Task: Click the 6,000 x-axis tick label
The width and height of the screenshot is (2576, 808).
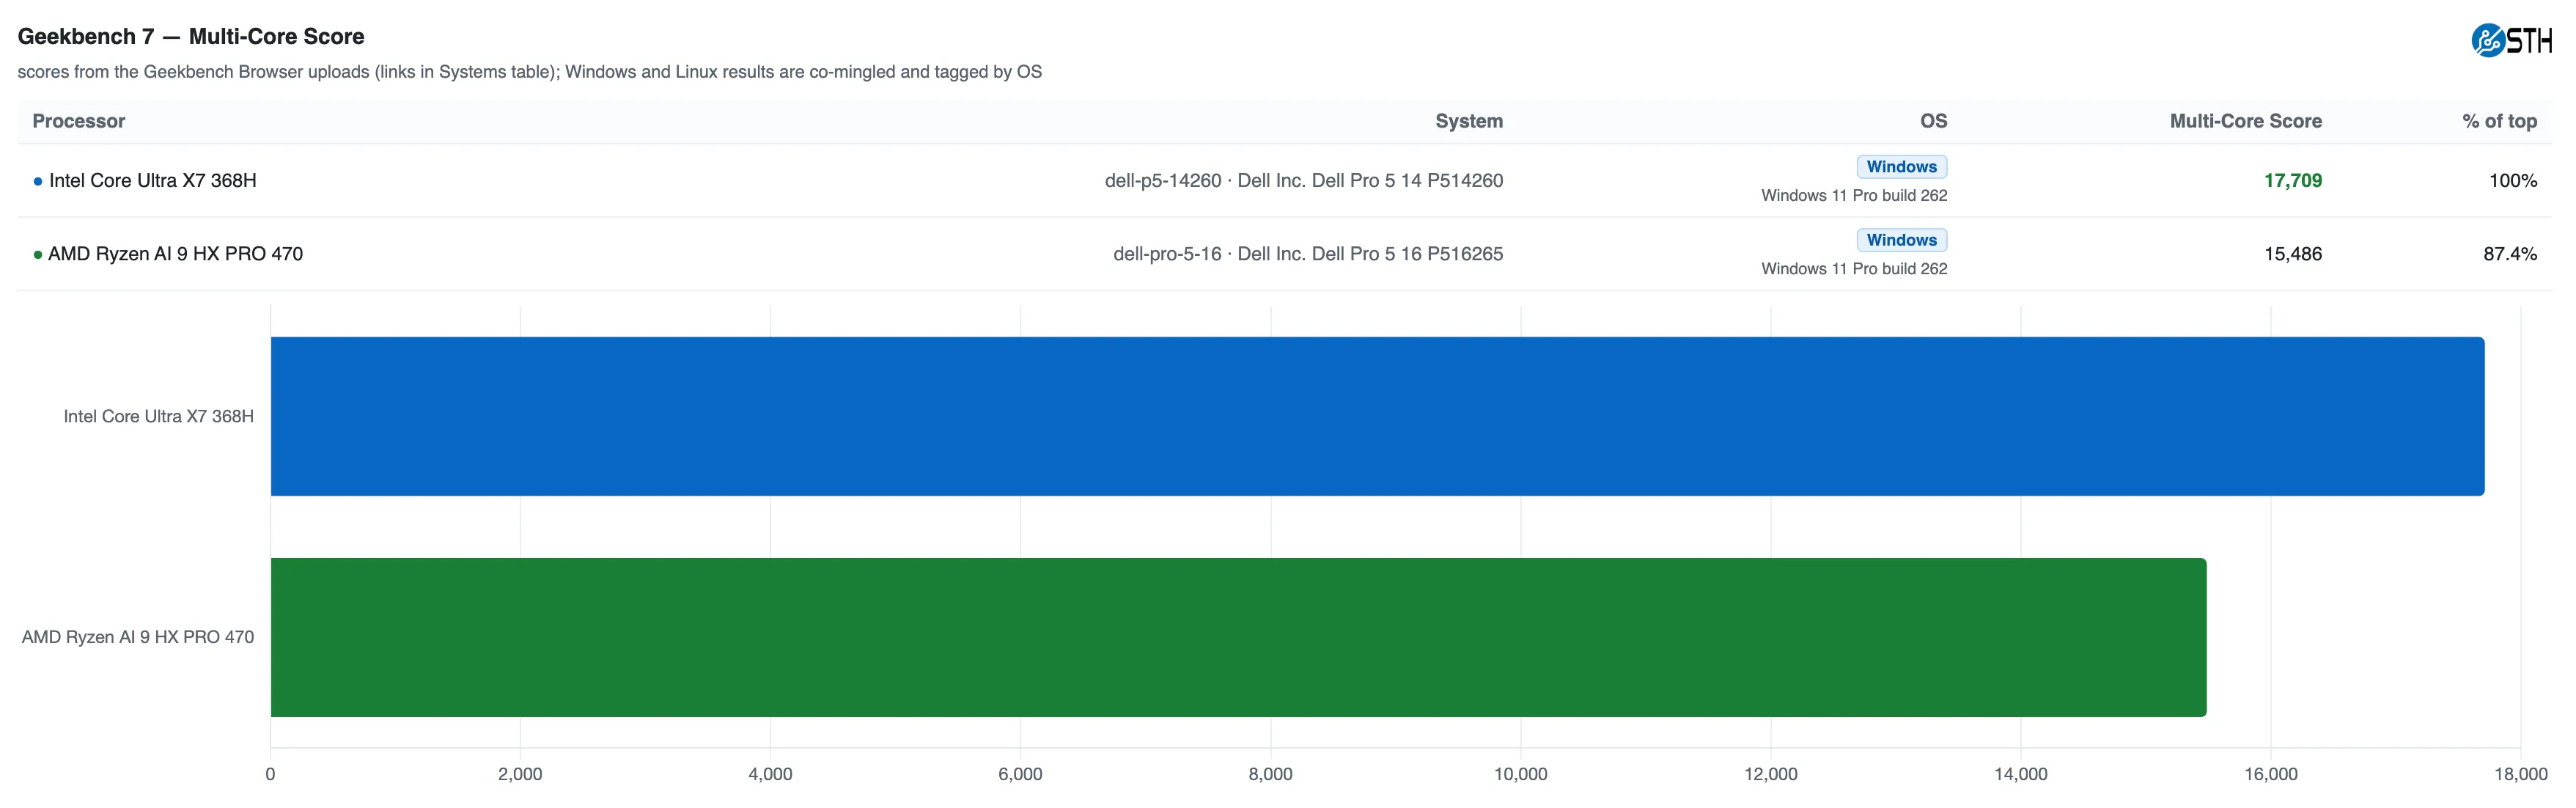Action: (1020, 774)
